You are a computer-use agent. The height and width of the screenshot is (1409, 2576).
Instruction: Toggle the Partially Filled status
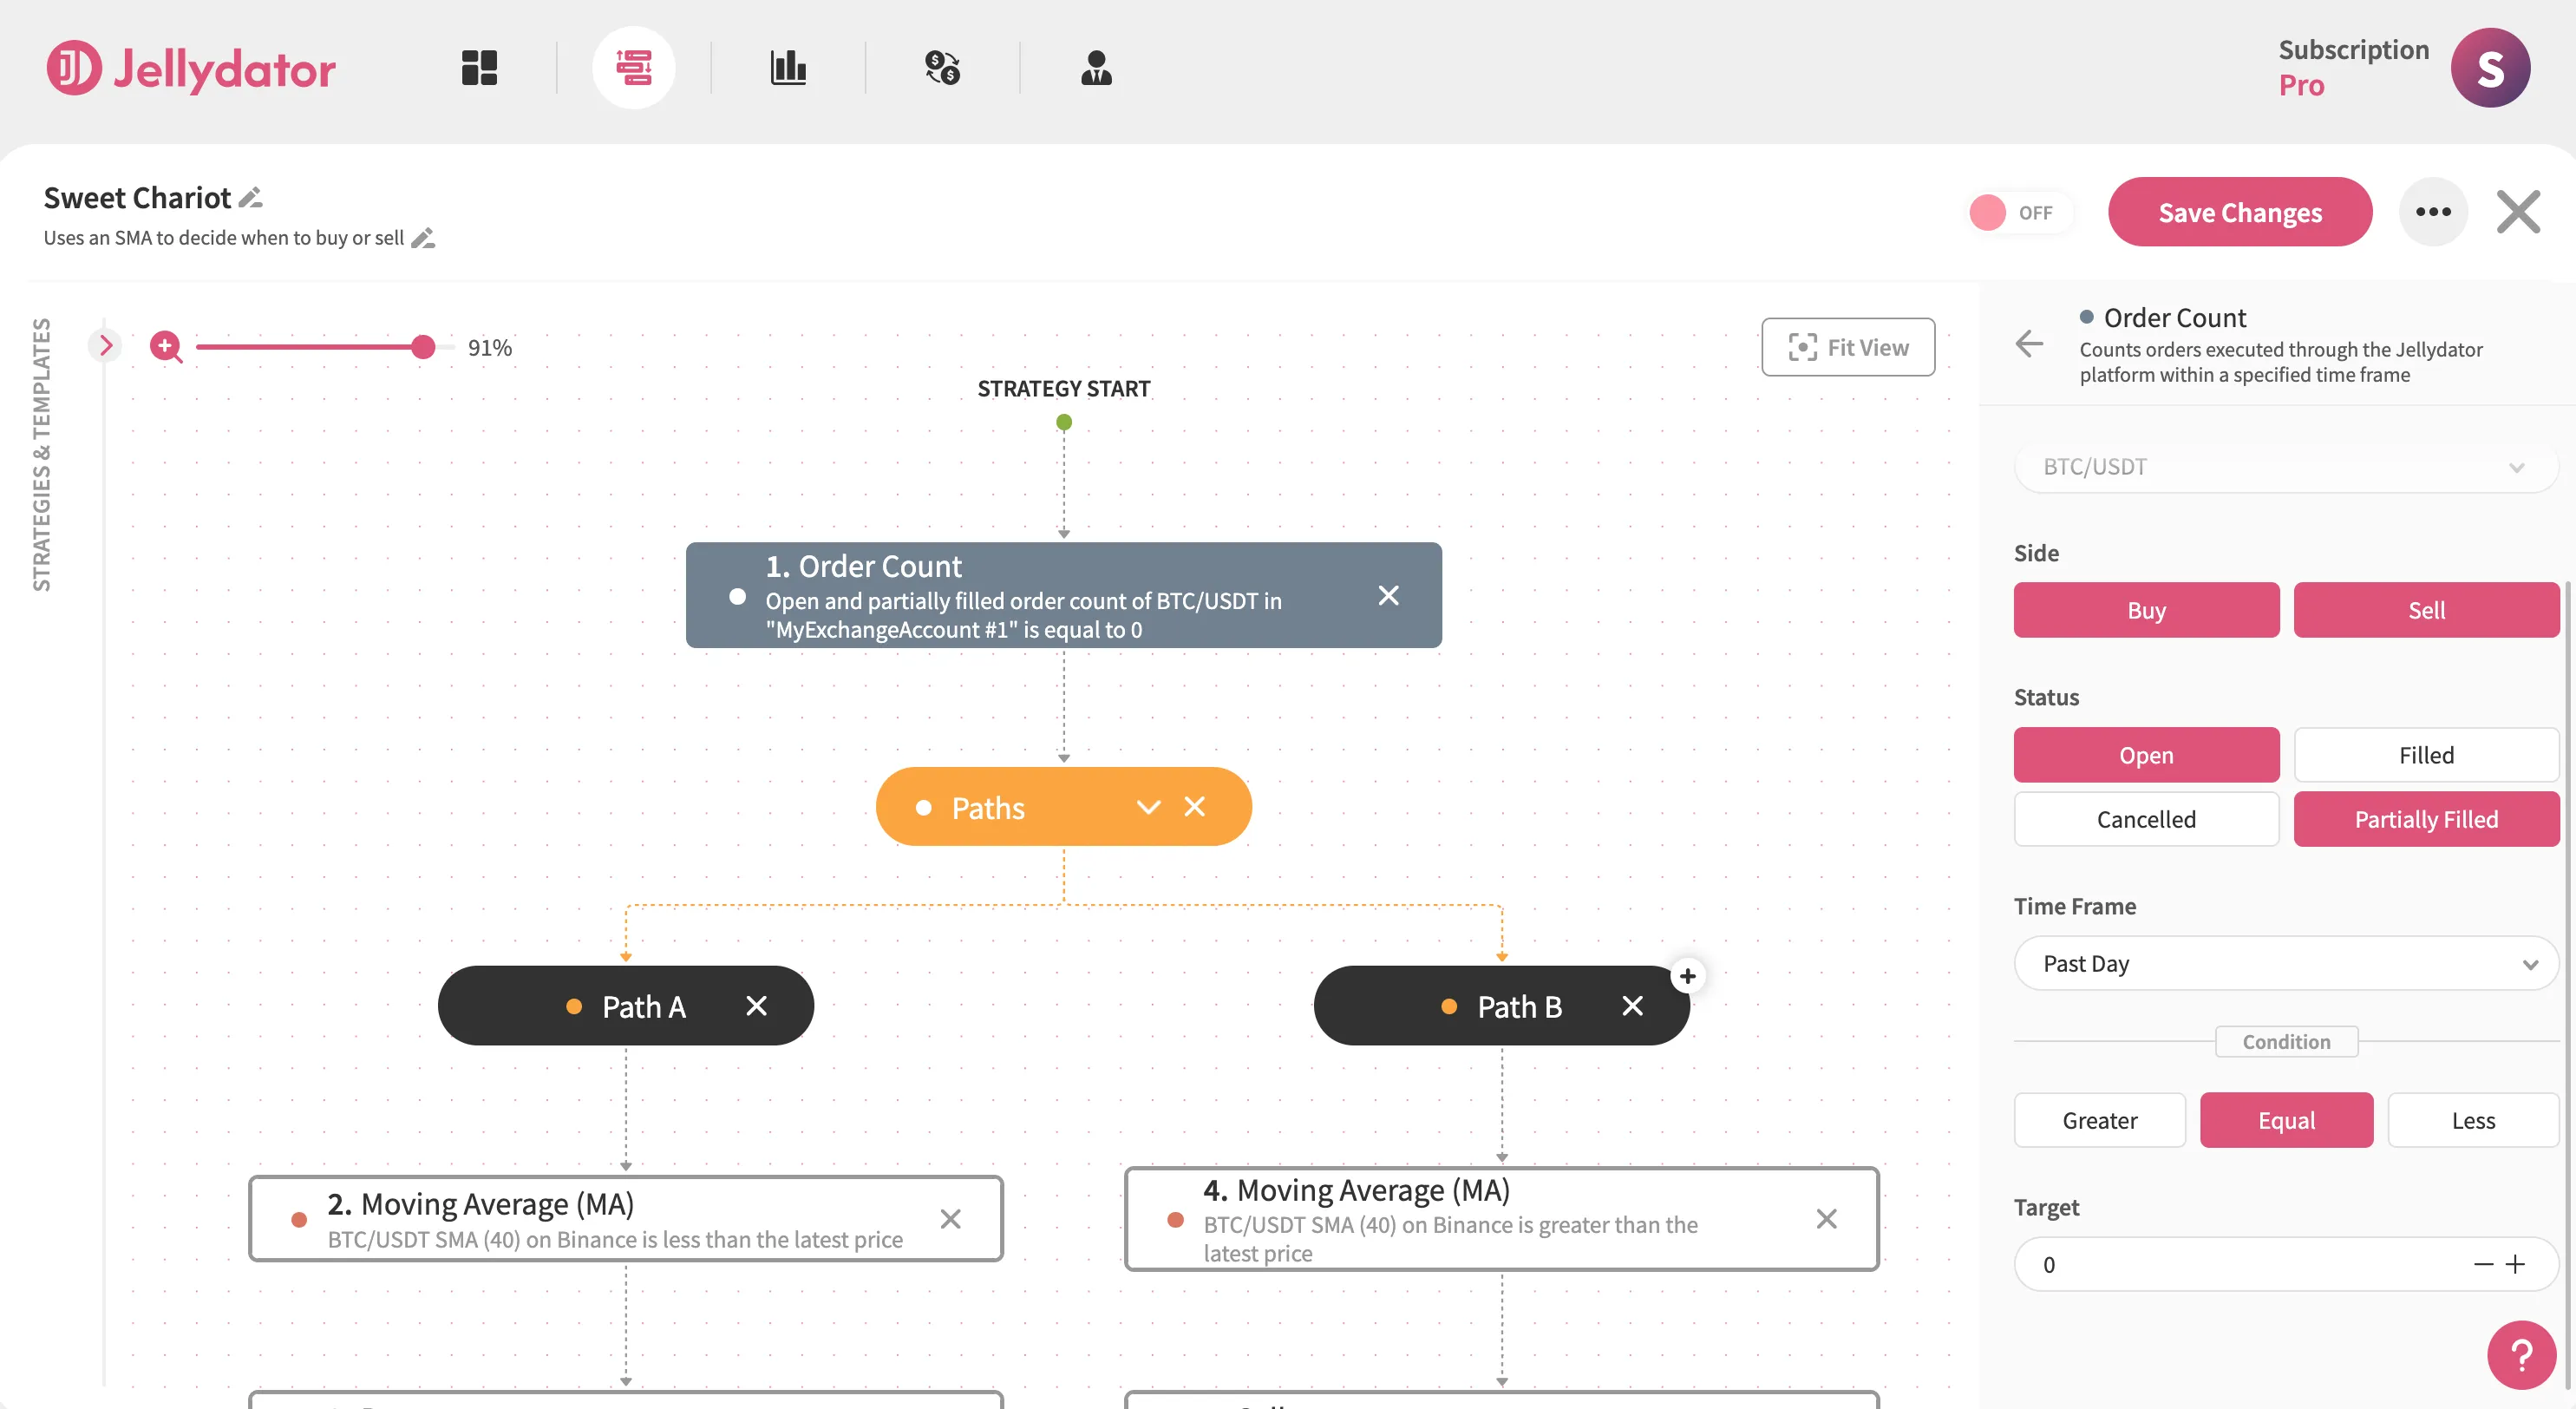pos(2425,819)
